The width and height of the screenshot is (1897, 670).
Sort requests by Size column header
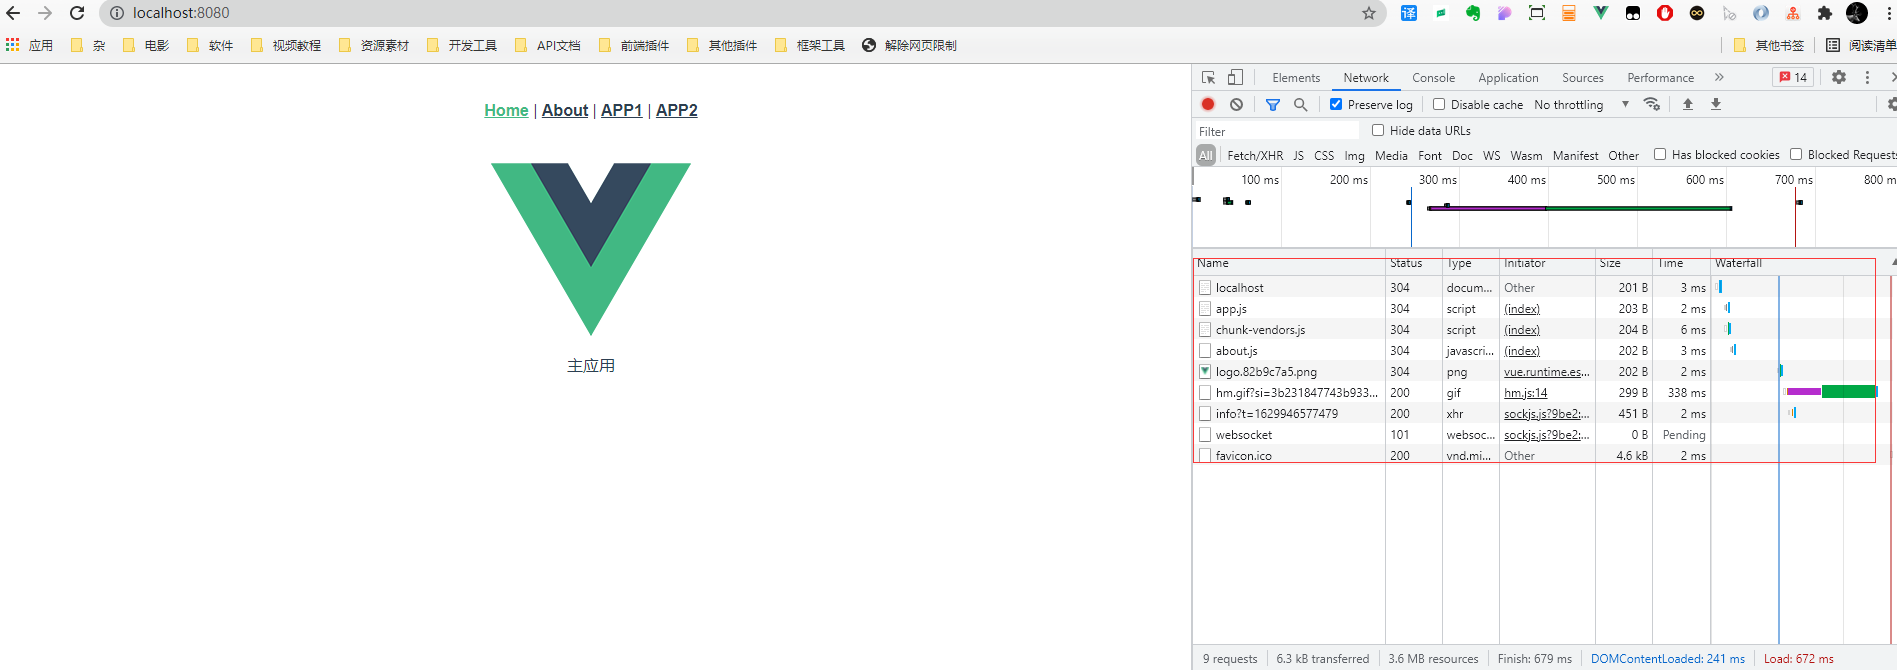pyautogui.click(x=1624, y=263)
